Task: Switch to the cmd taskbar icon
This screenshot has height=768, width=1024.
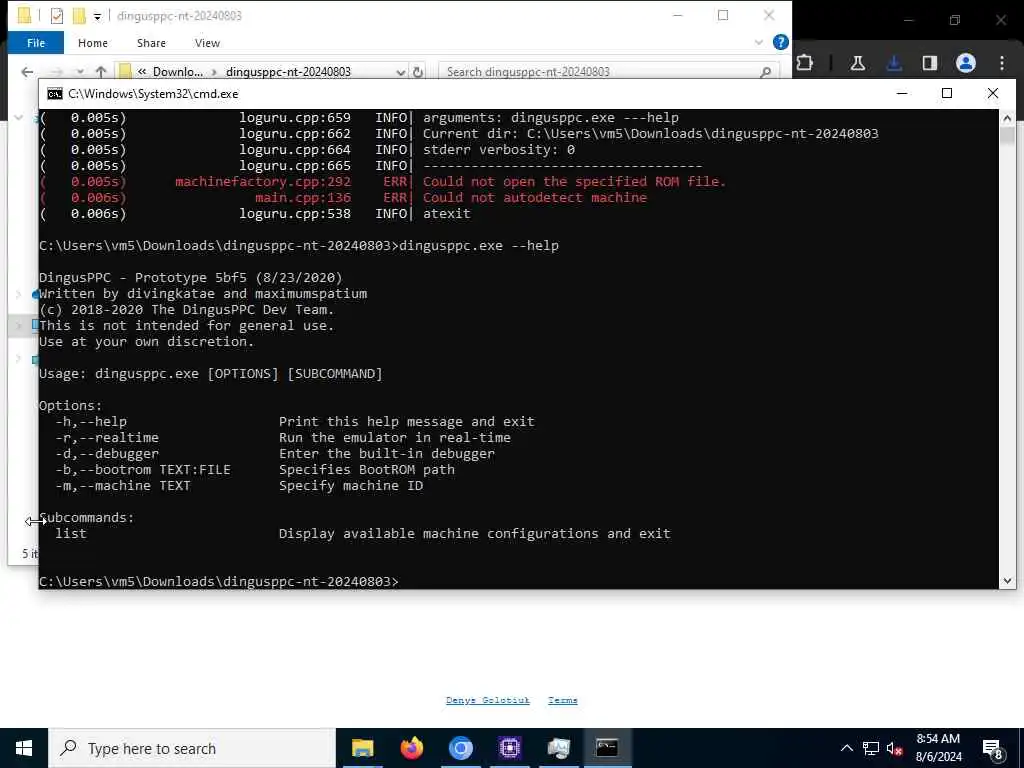Action: coord(607,748)
